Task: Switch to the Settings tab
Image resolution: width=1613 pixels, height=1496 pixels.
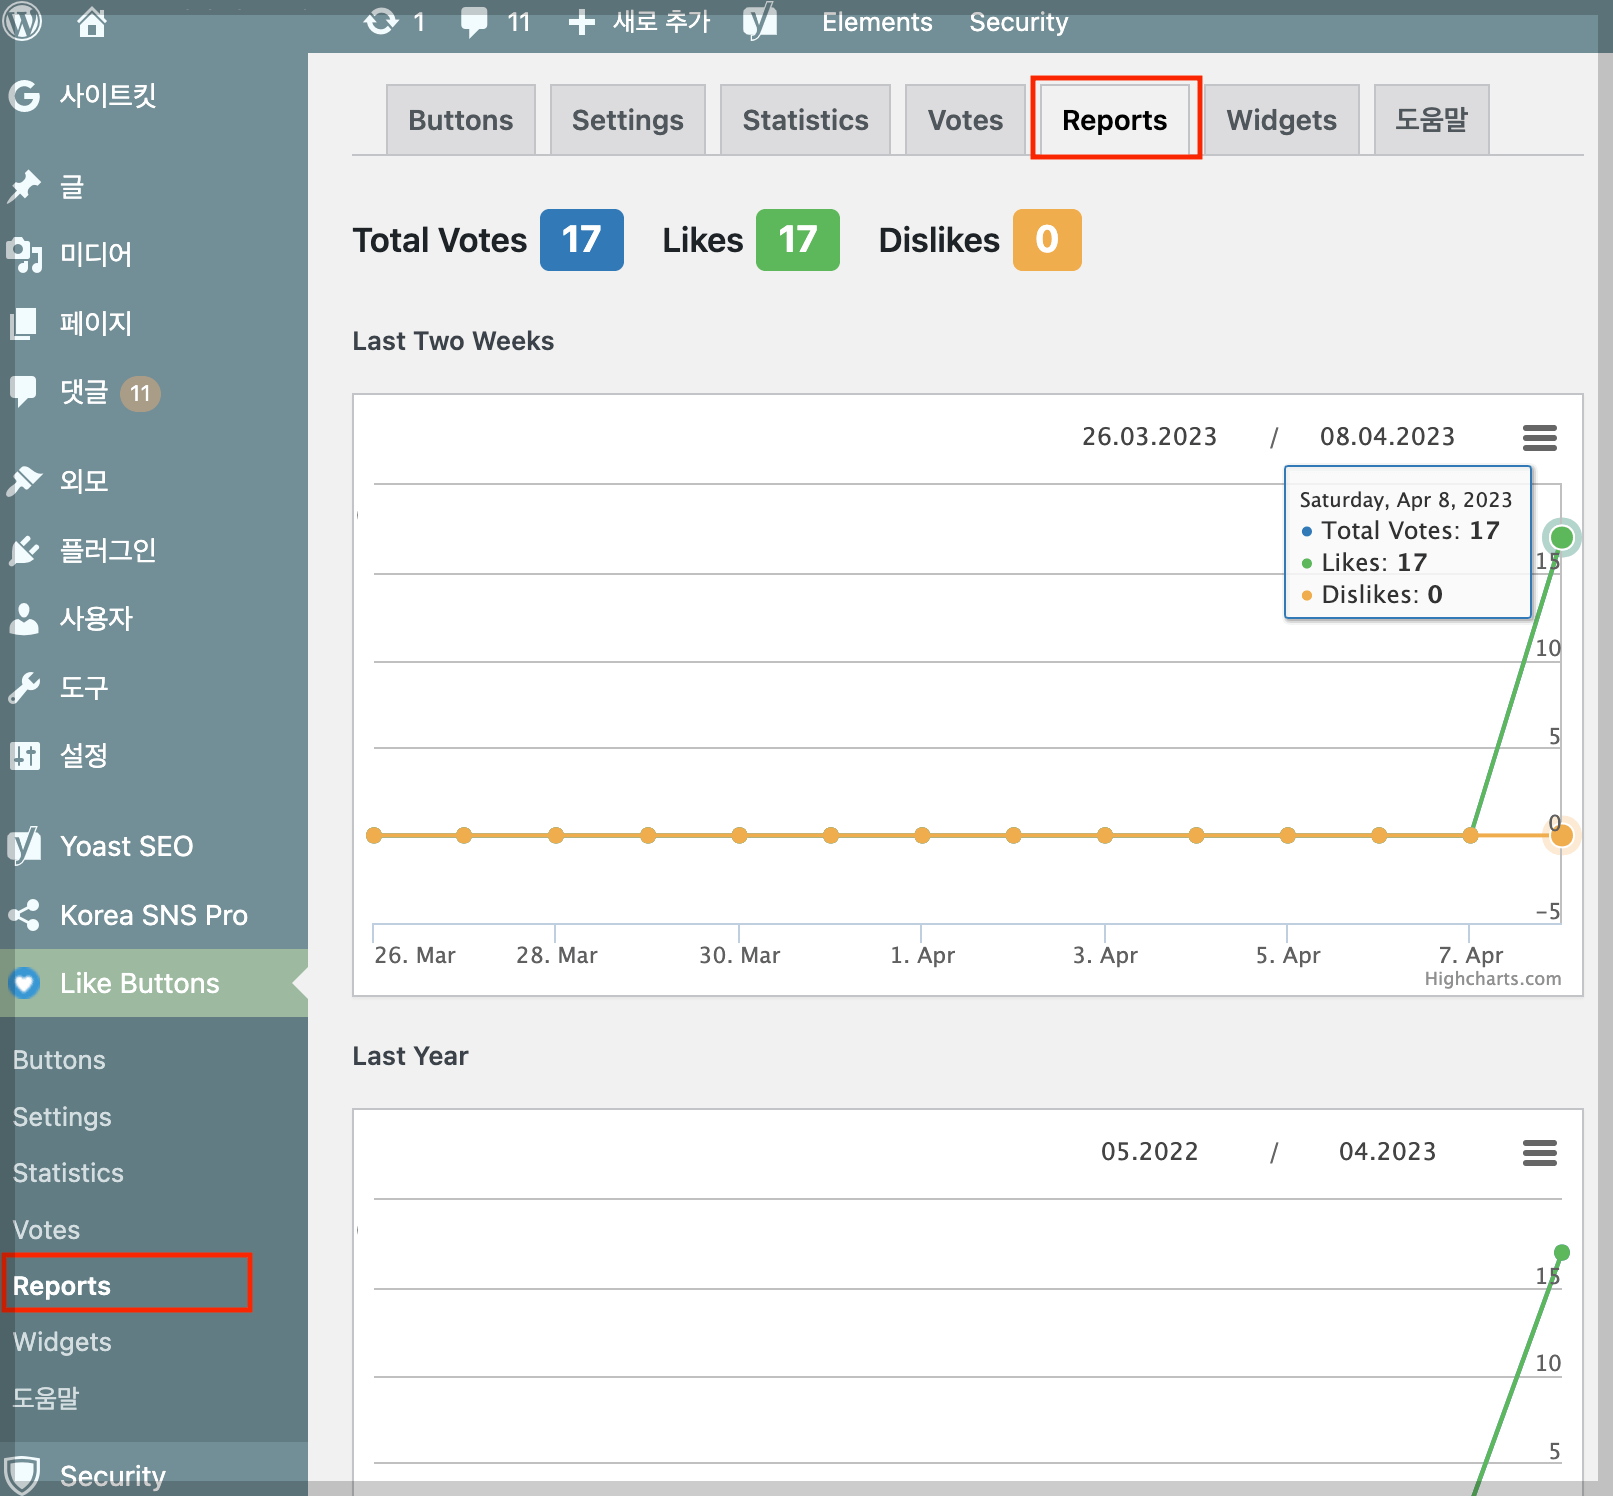Action: [628, 120]
